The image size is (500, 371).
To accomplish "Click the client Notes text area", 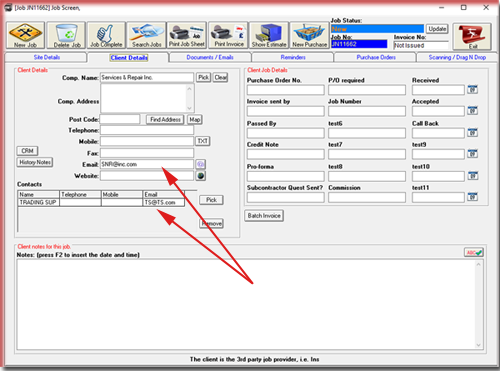I will pos(246,305).
